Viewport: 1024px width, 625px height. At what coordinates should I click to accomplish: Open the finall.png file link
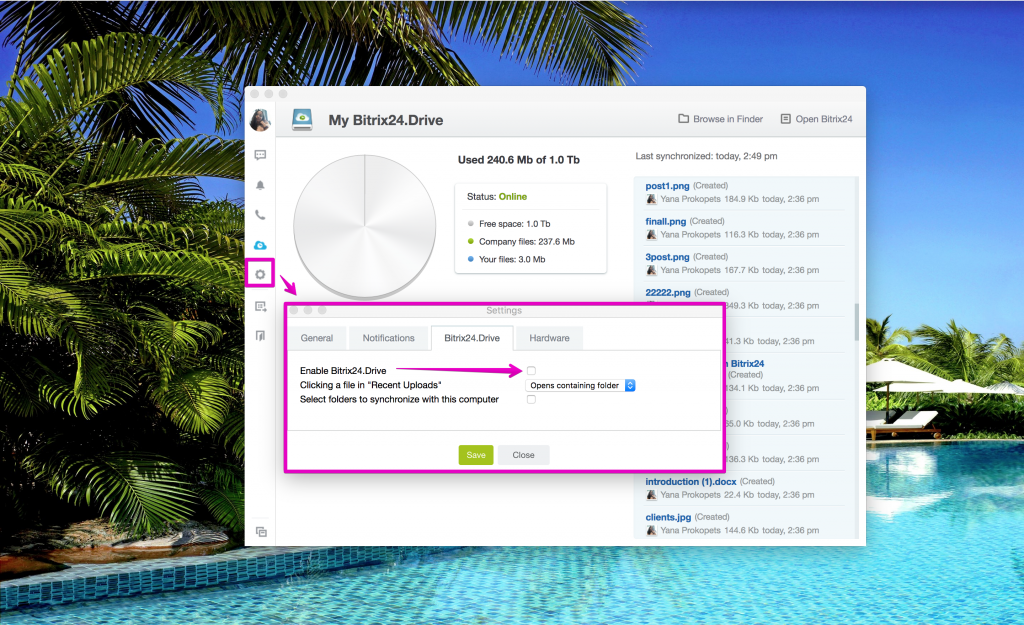point(665,221)
